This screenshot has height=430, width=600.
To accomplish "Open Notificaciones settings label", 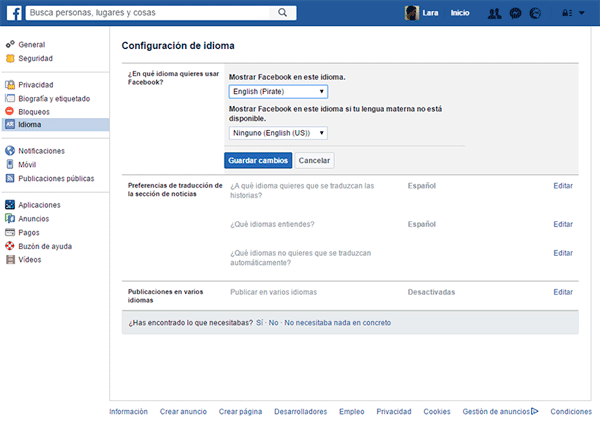I will 42,151.
